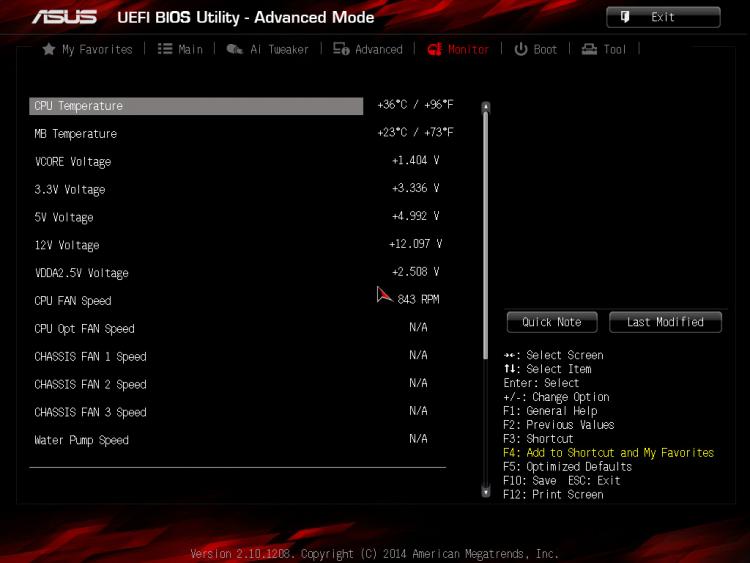
Task: Click the F5 Optimized Defaults hint
Action: [x=568, y=466]
